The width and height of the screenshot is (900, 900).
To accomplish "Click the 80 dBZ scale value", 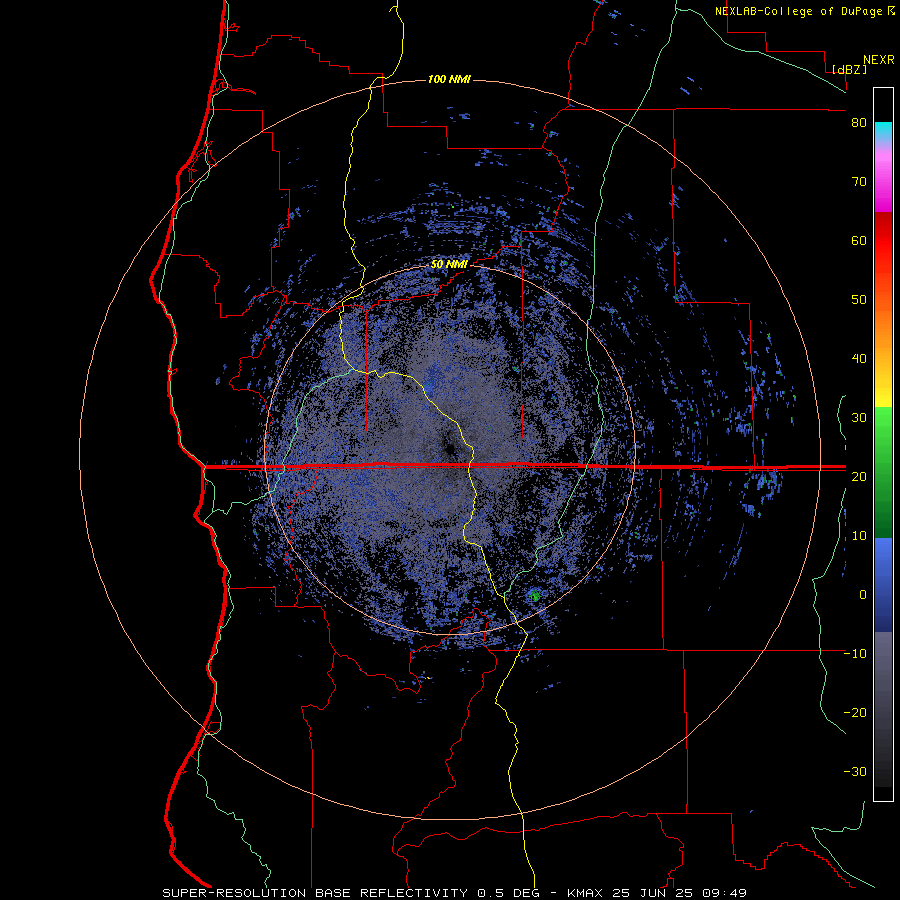I will click(859, 123).
